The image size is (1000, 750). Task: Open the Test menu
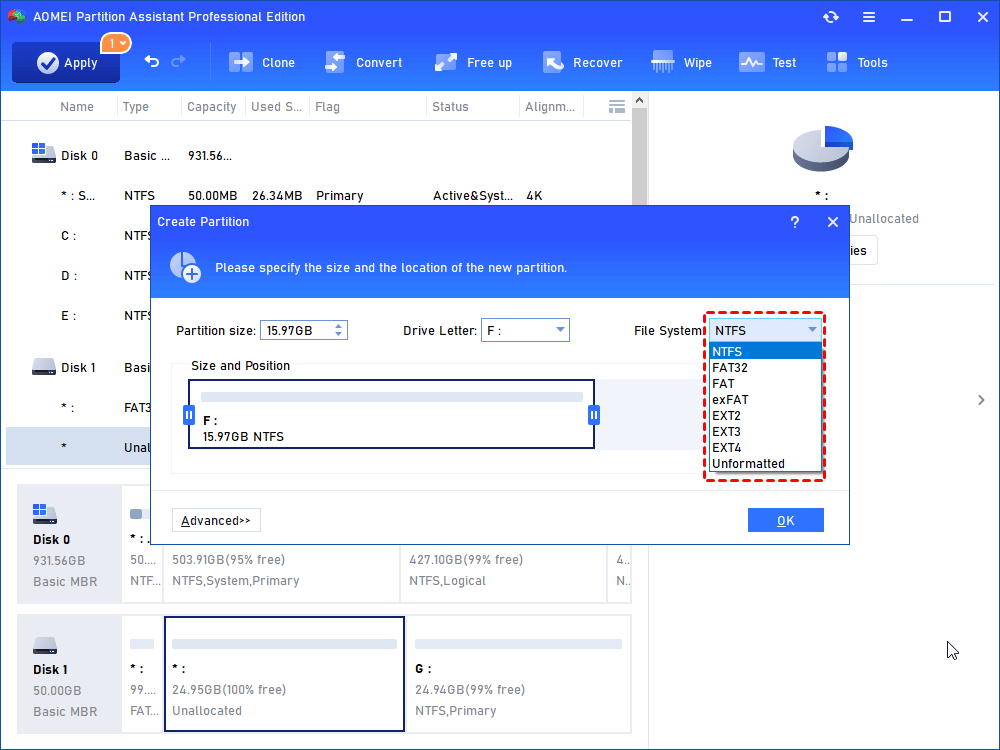767,62
